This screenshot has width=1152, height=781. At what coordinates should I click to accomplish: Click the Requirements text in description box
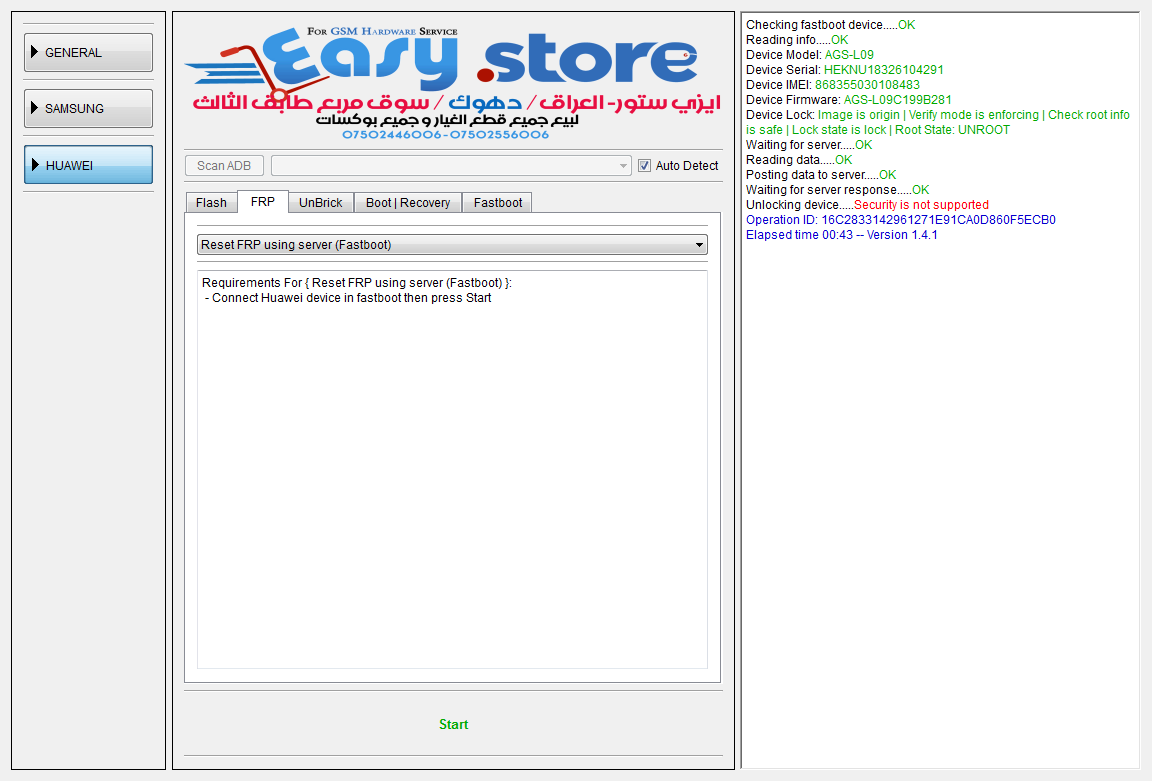tap(356, 283)
